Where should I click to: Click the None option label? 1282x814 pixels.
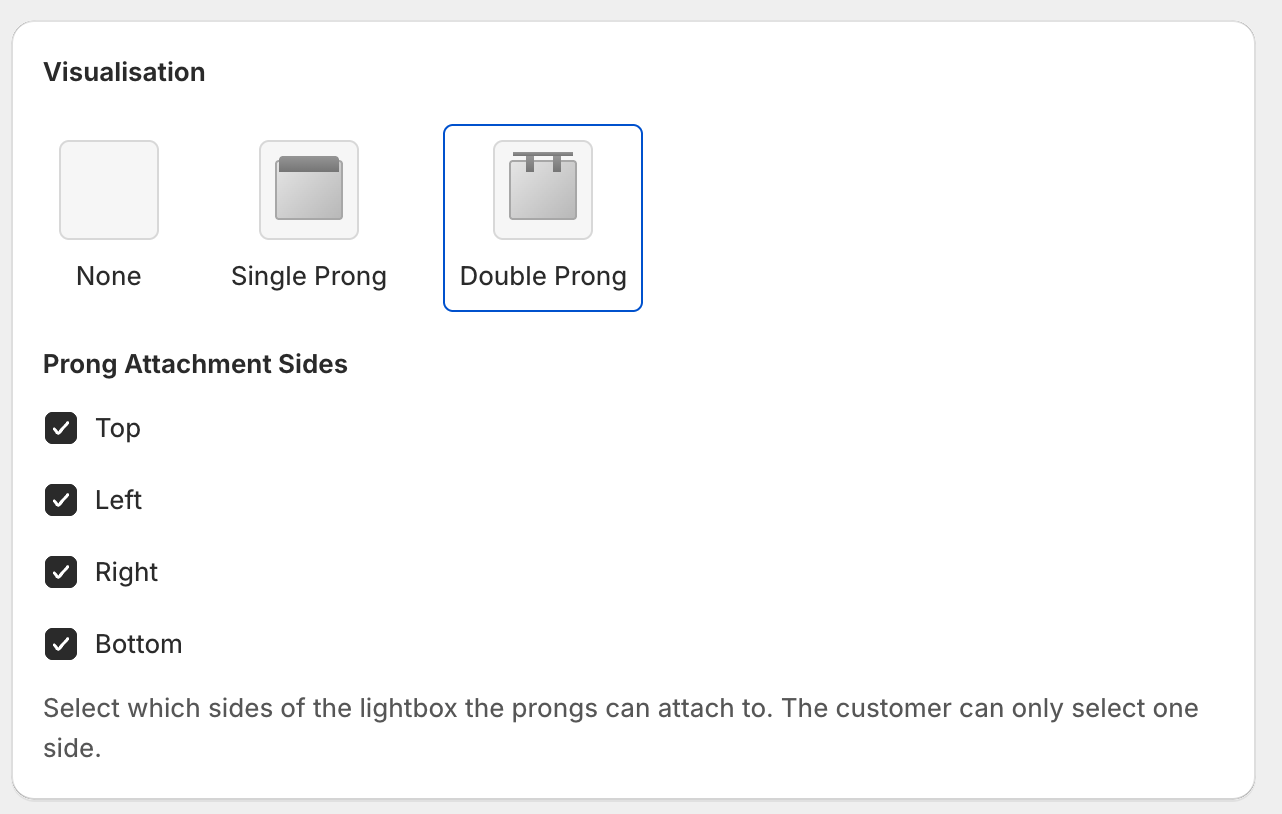[109, 276]
